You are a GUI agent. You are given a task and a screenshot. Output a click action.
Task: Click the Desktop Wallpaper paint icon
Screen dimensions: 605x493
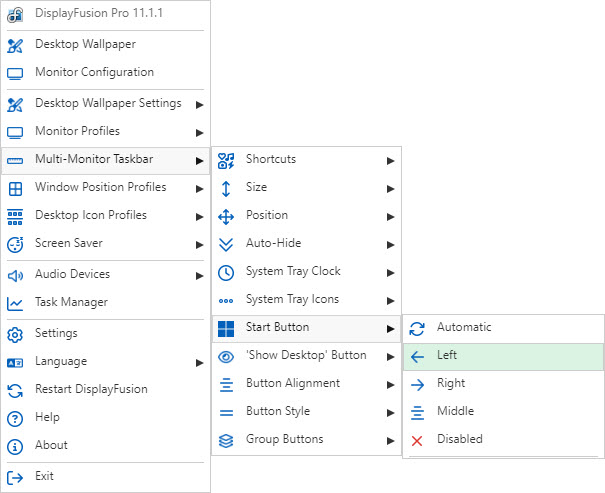[15, 46]
